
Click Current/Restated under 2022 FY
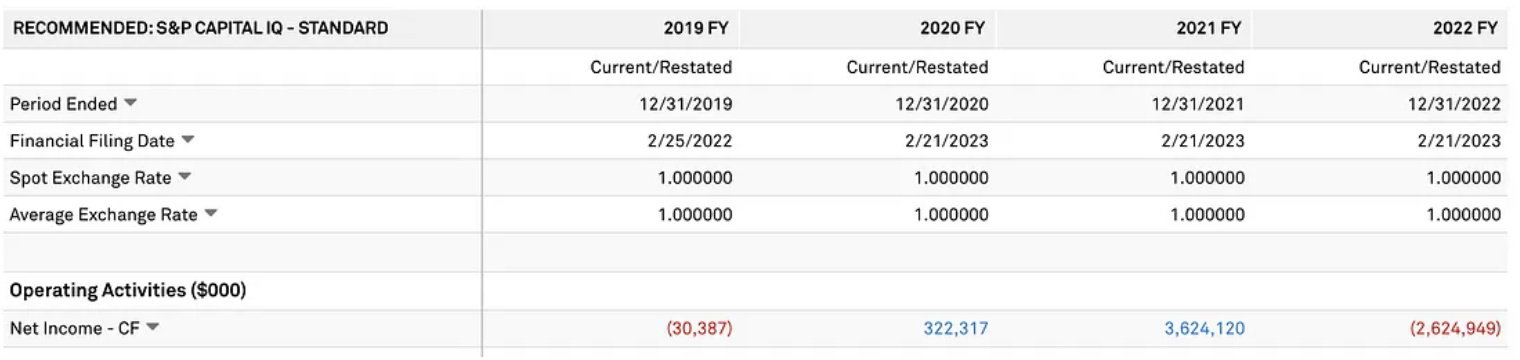tap(1430, 67)
